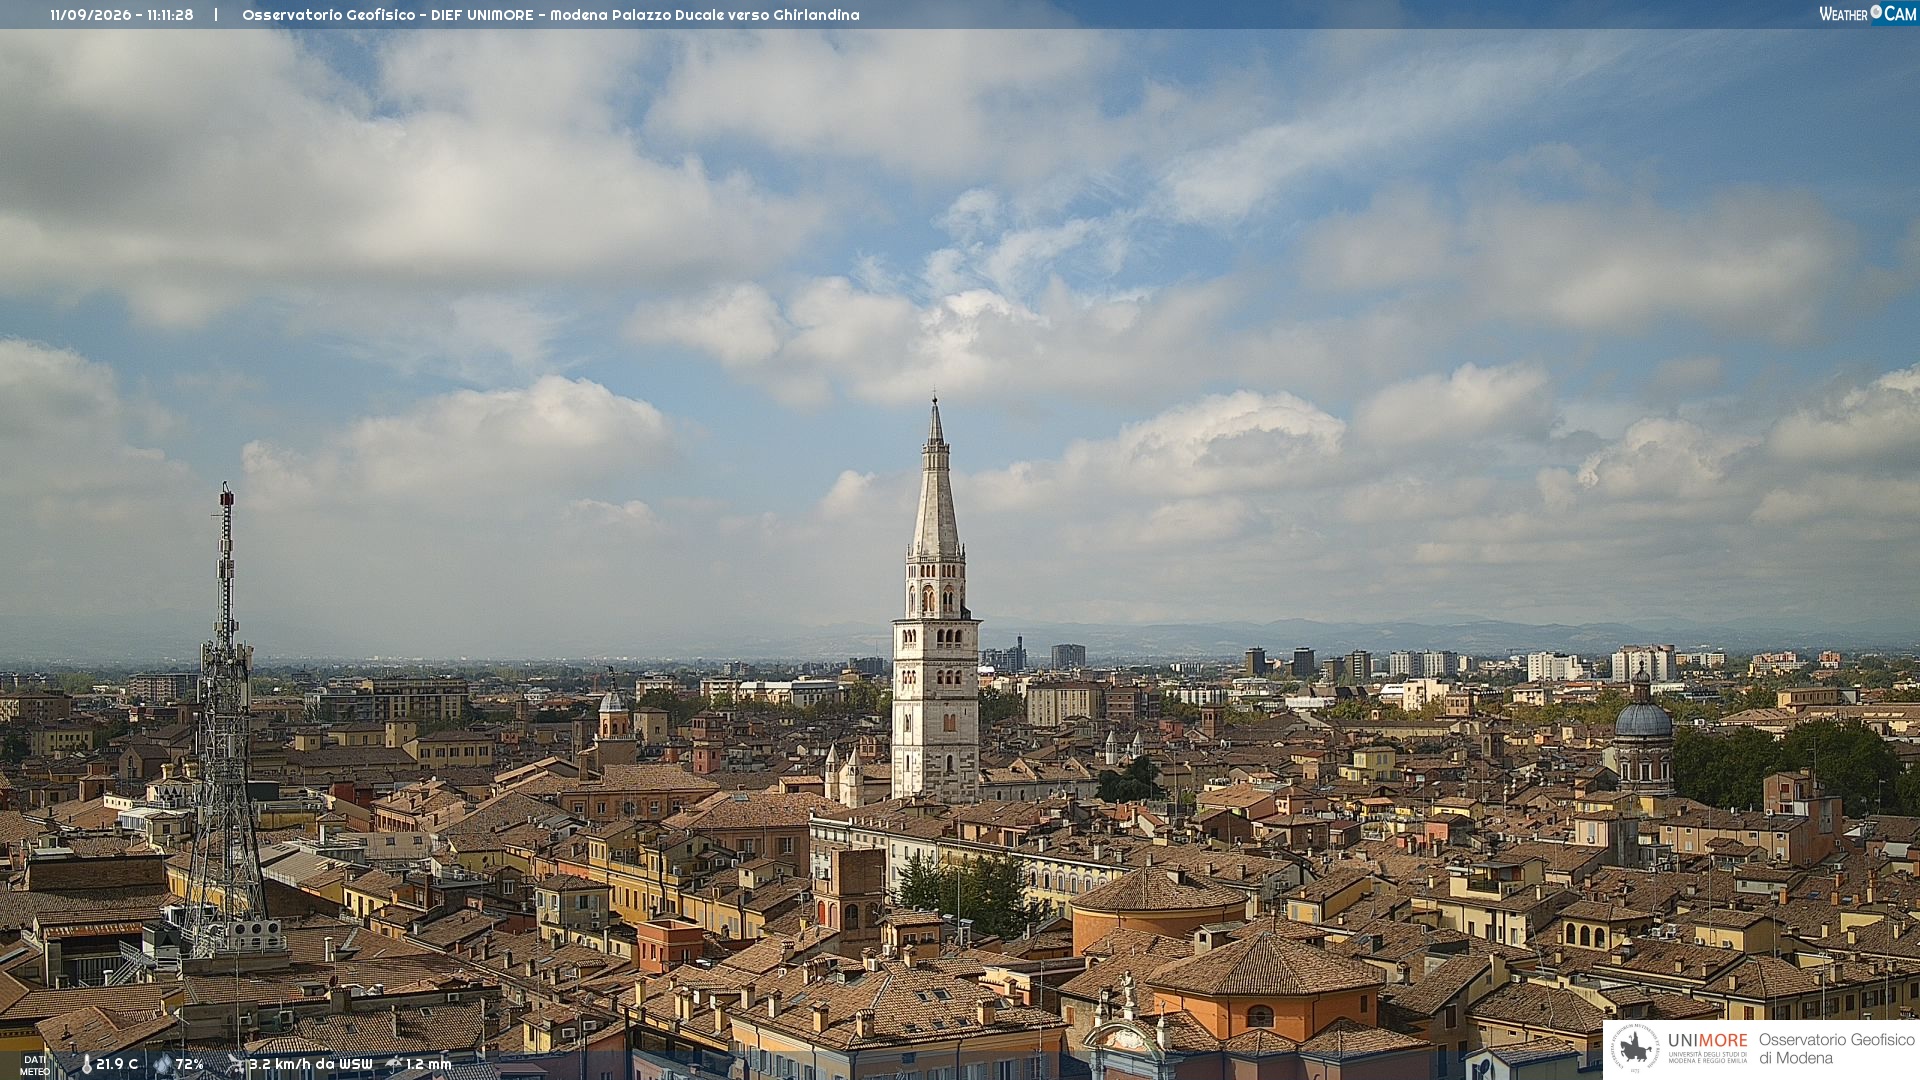Click the UNIMORE circular seal emblem

coord(1636,1048)
